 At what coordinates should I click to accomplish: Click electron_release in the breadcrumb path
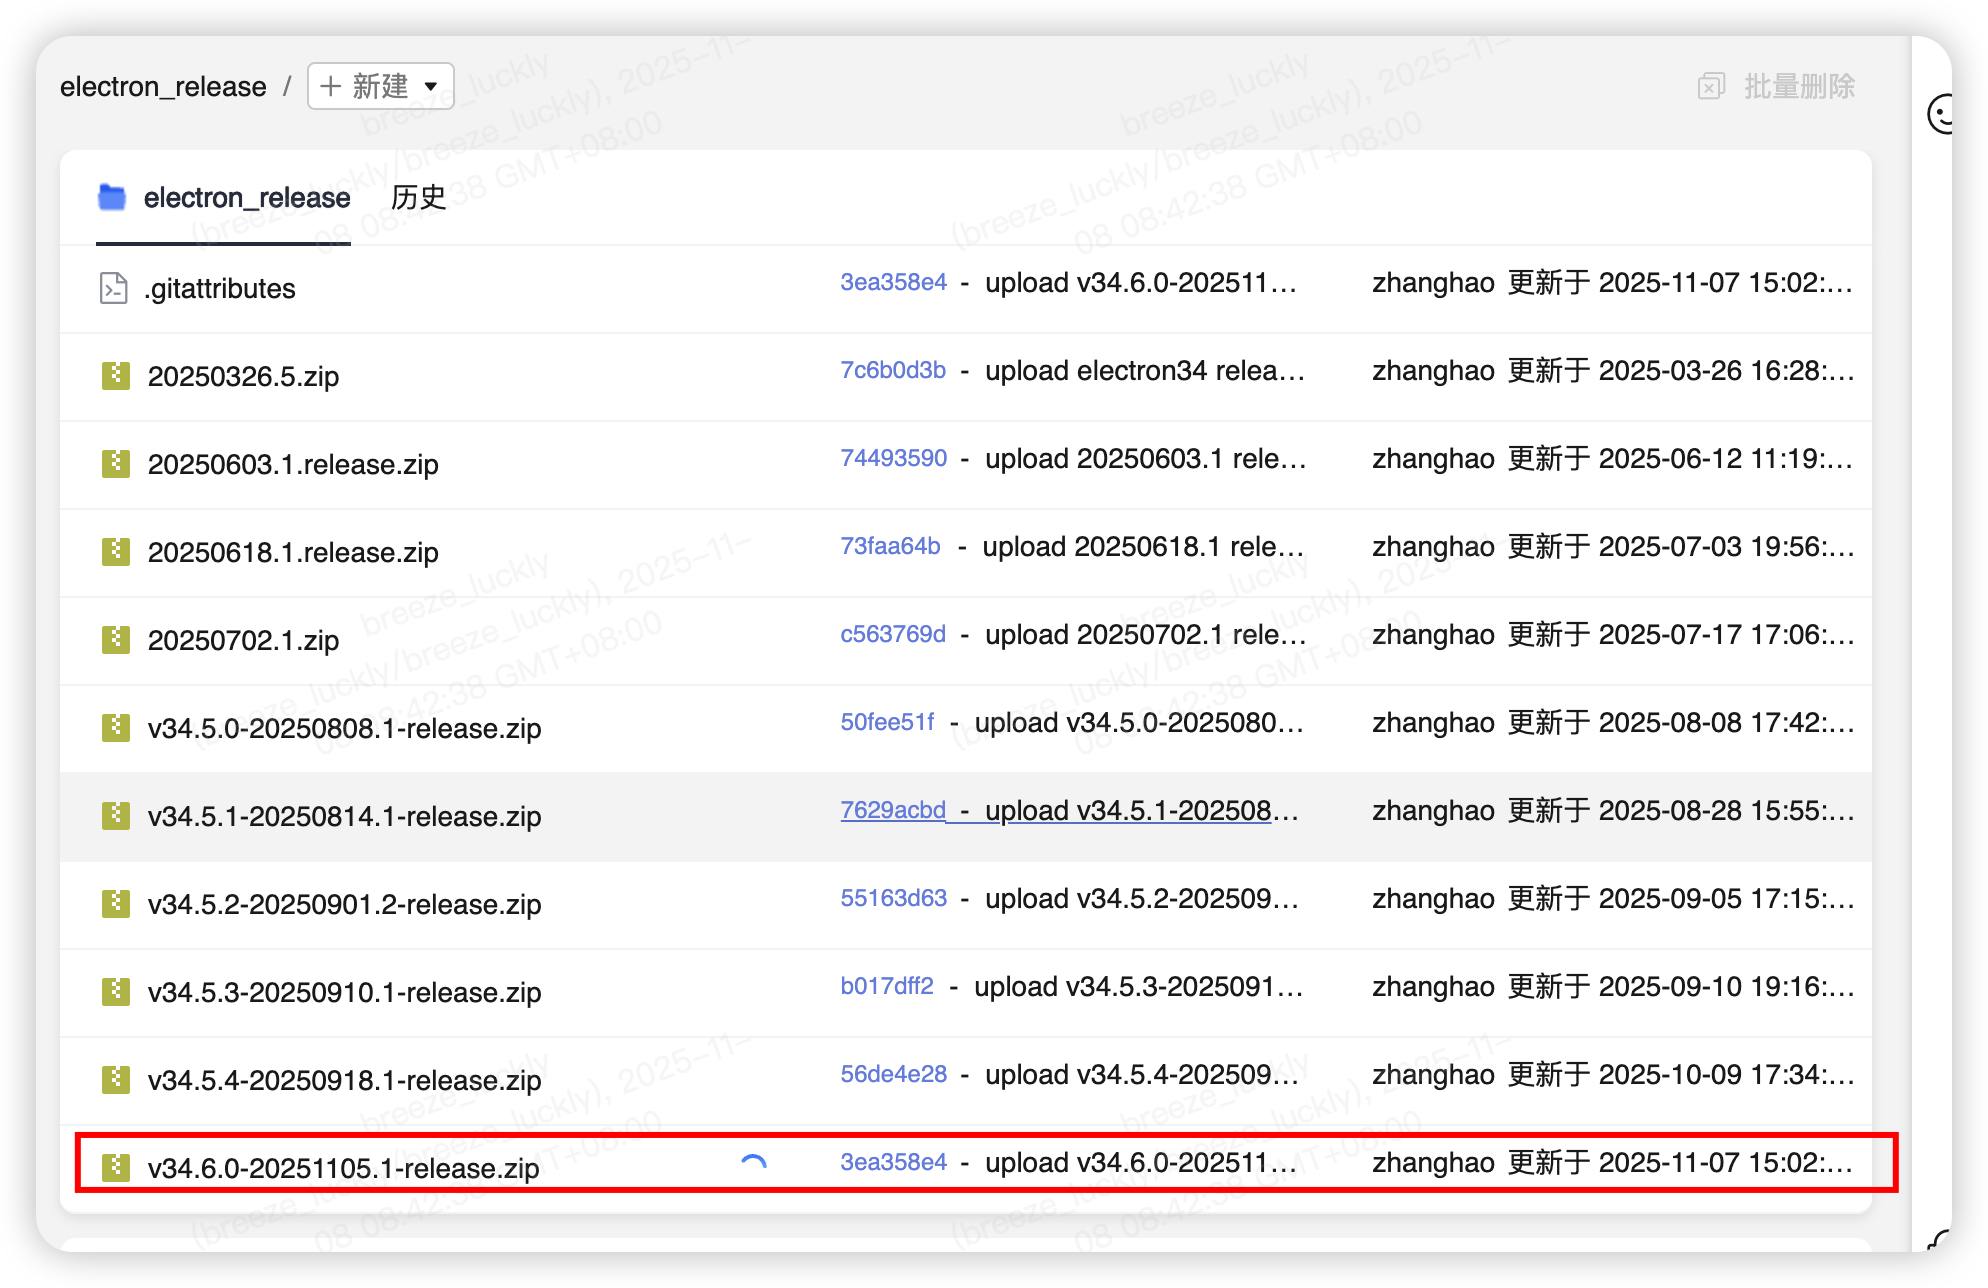point(163,86)
